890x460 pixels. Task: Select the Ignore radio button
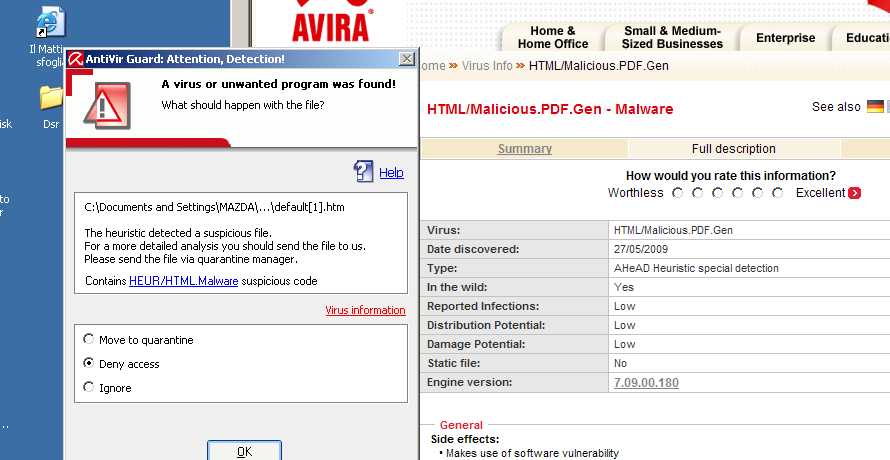[x=89, y=387]
